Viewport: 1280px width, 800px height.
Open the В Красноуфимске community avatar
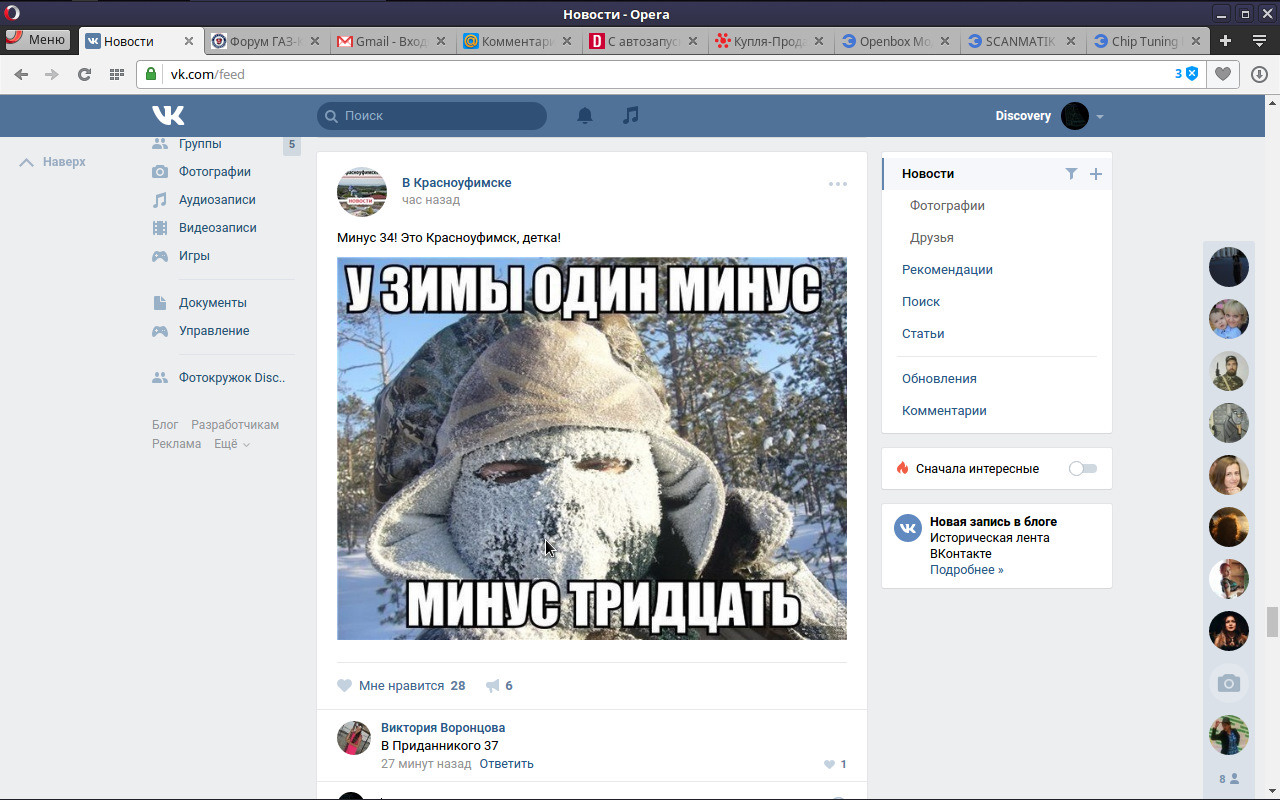362,192
